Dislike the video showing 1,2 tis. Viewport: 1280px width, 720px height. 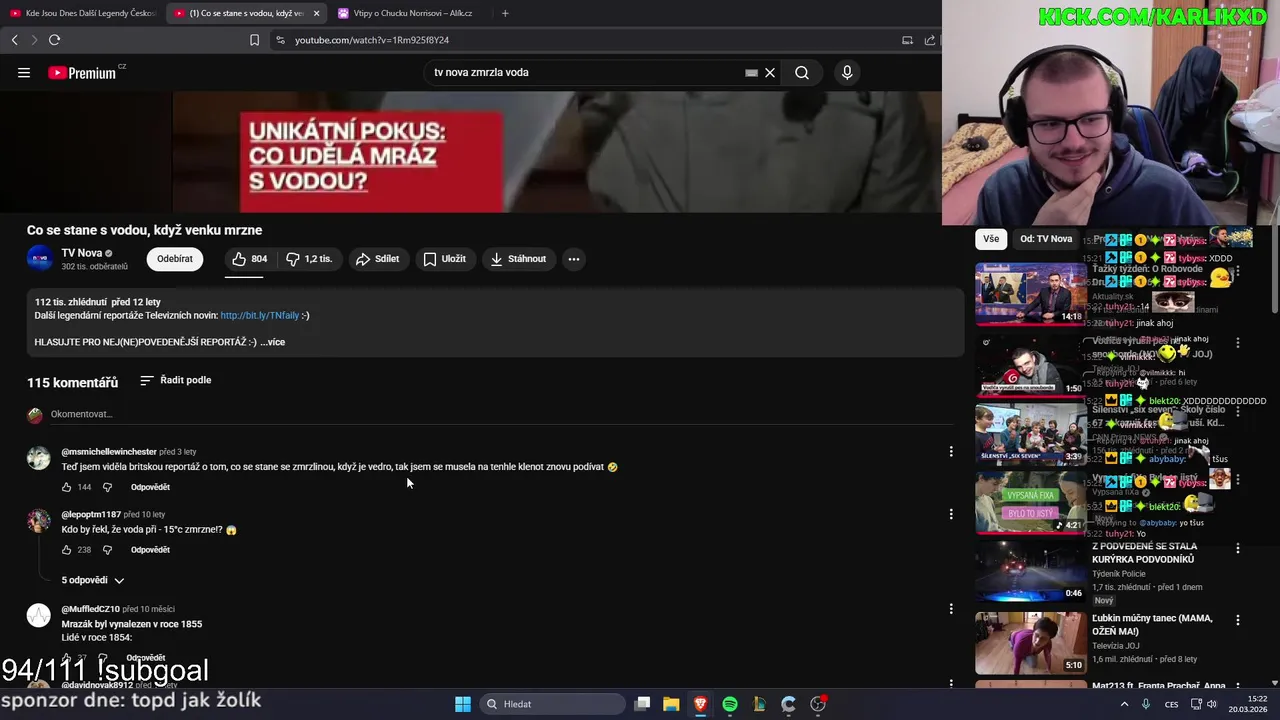click(309, 259)
